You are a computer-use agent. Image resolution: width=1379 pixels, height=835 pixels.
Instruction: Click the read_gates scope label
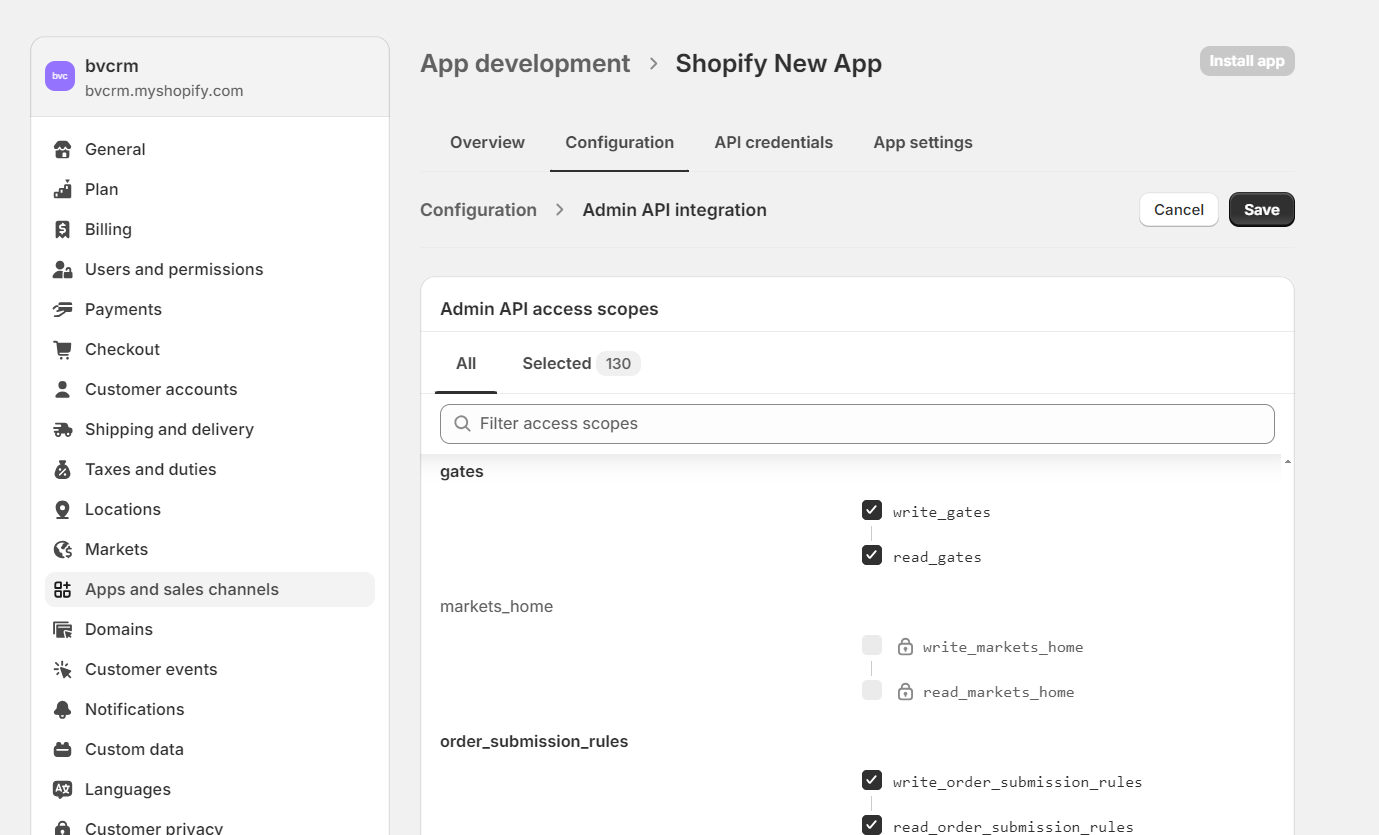[937, 557]
